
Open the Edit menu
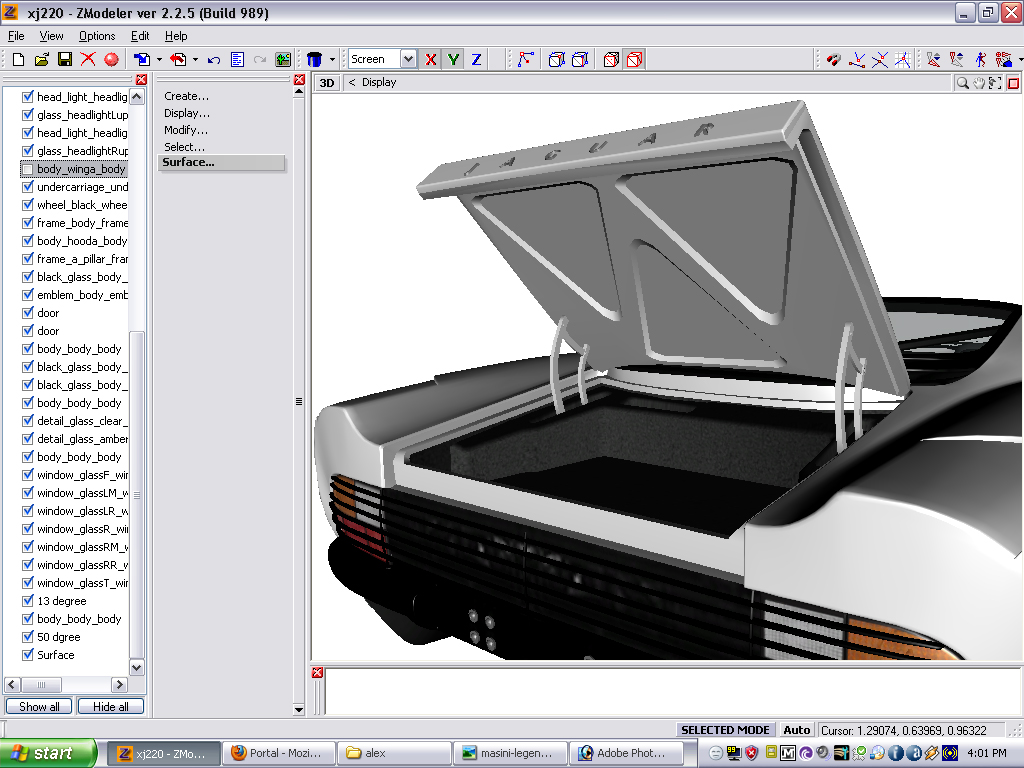(x=140, y=36)
